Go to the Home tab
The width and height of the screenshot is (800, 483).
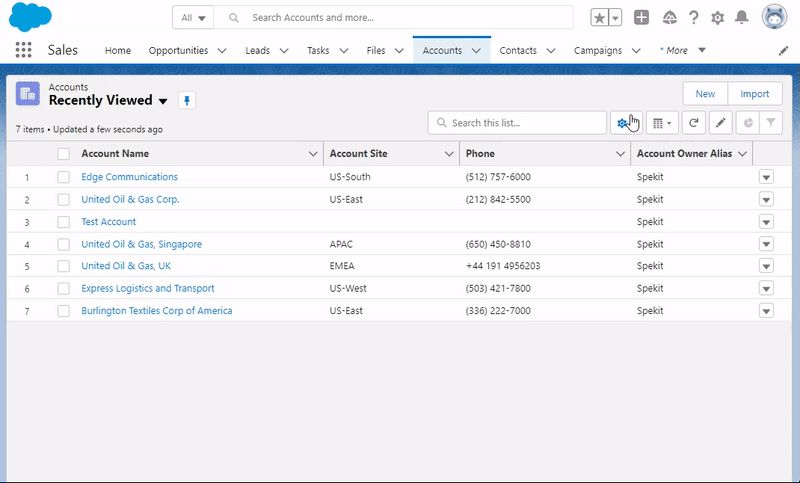point(118,50)
